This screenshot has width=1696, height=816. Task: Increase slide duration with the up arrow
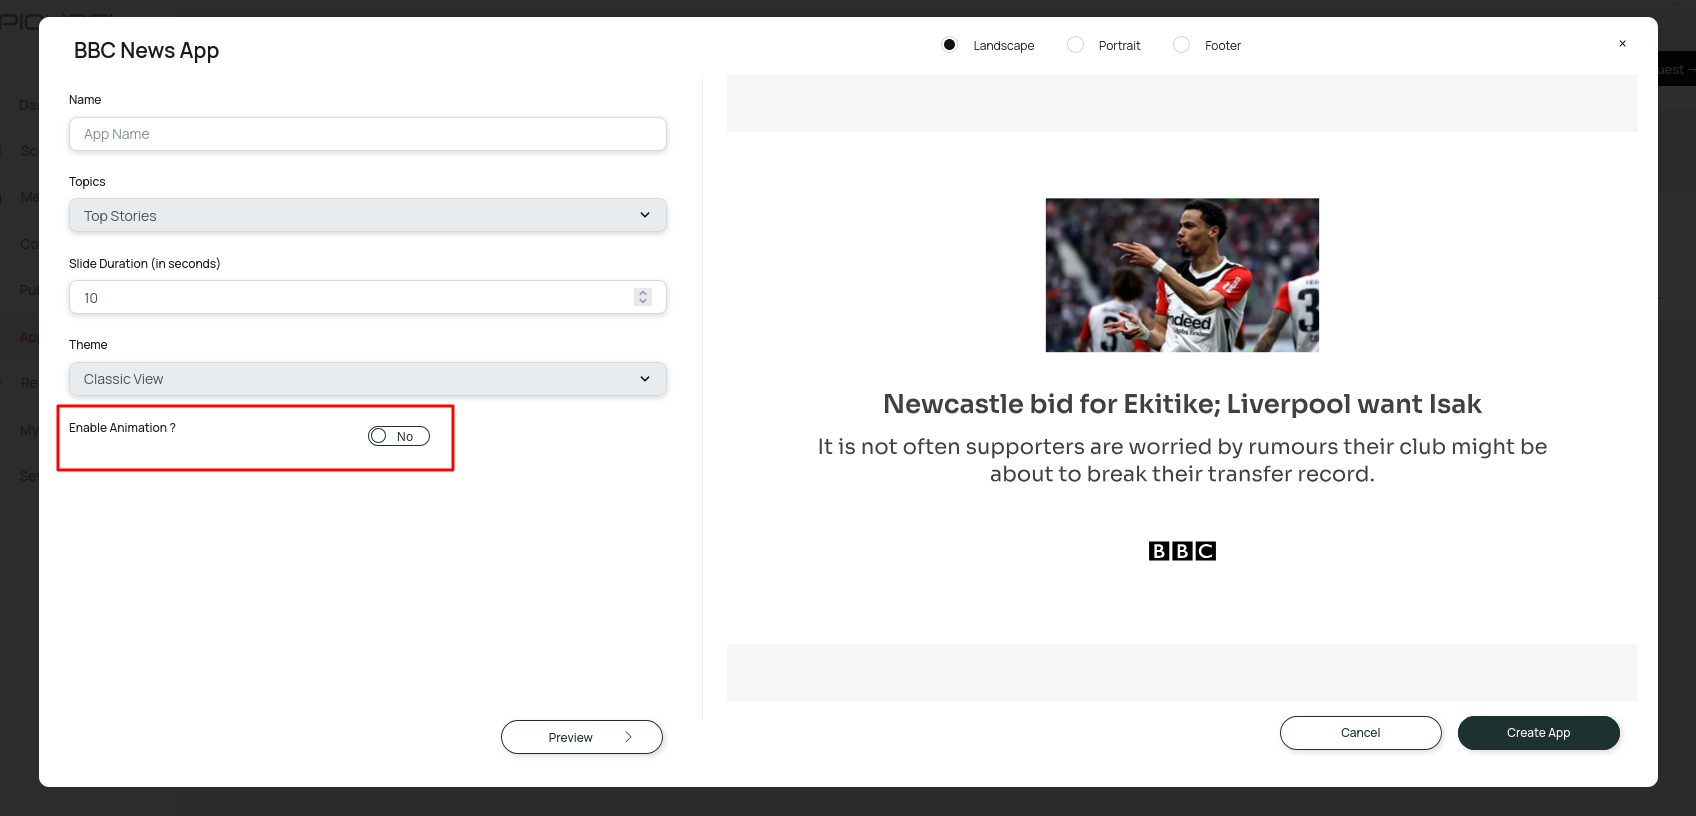643,293
